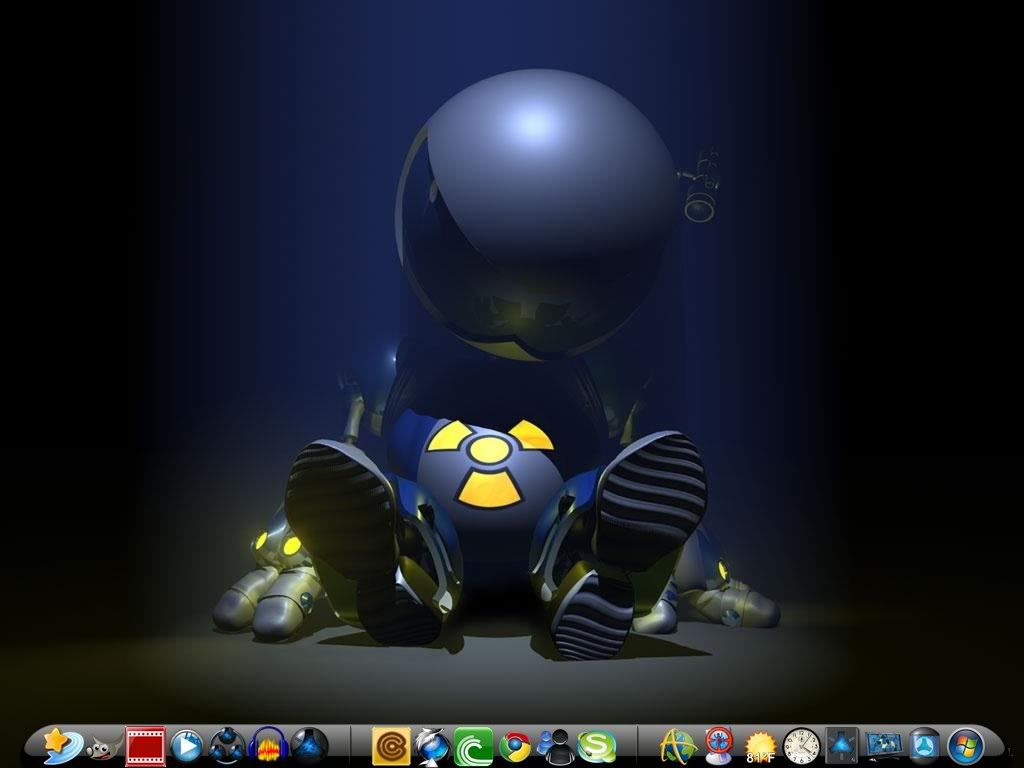Viewport: 1024px width, 768px height.
Task: Open the red fan gadget icon
Action: (719, 745)
